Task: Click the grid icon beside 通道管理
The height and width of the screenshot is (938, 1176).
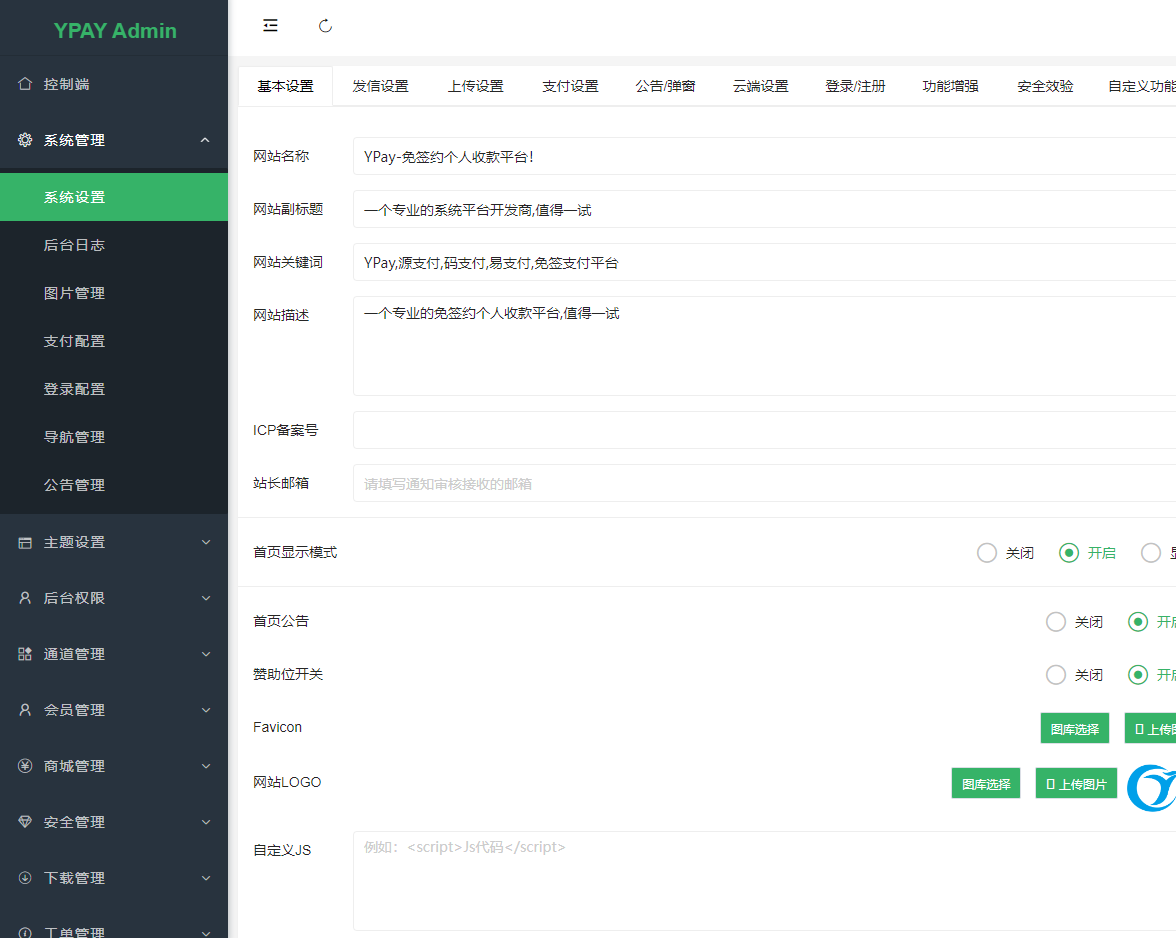Action: [x=25, y=654]
